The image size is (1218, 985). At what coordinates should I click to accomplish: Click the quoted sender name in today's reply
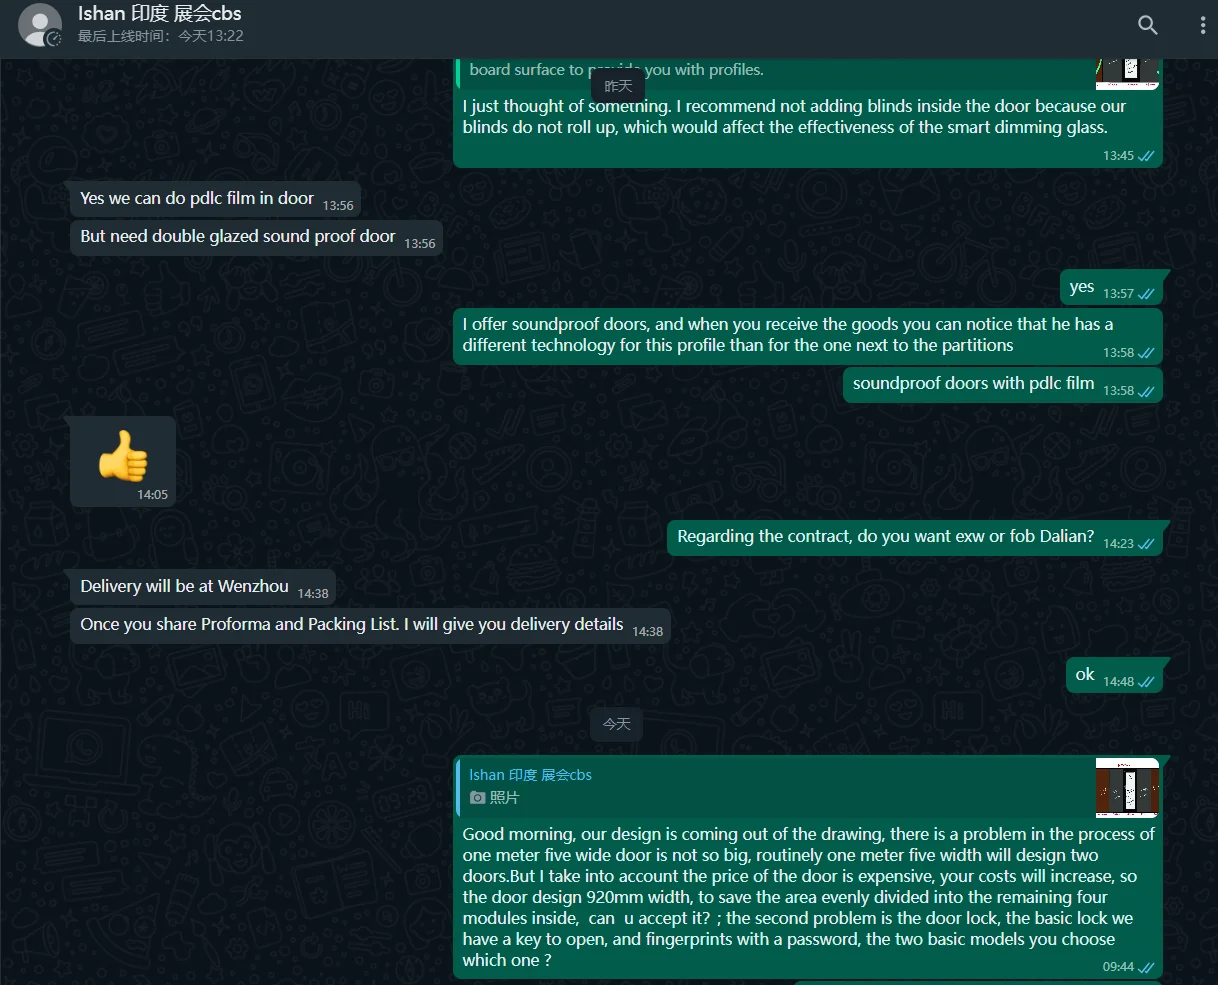pyautogui.click(x=530, y=775)
